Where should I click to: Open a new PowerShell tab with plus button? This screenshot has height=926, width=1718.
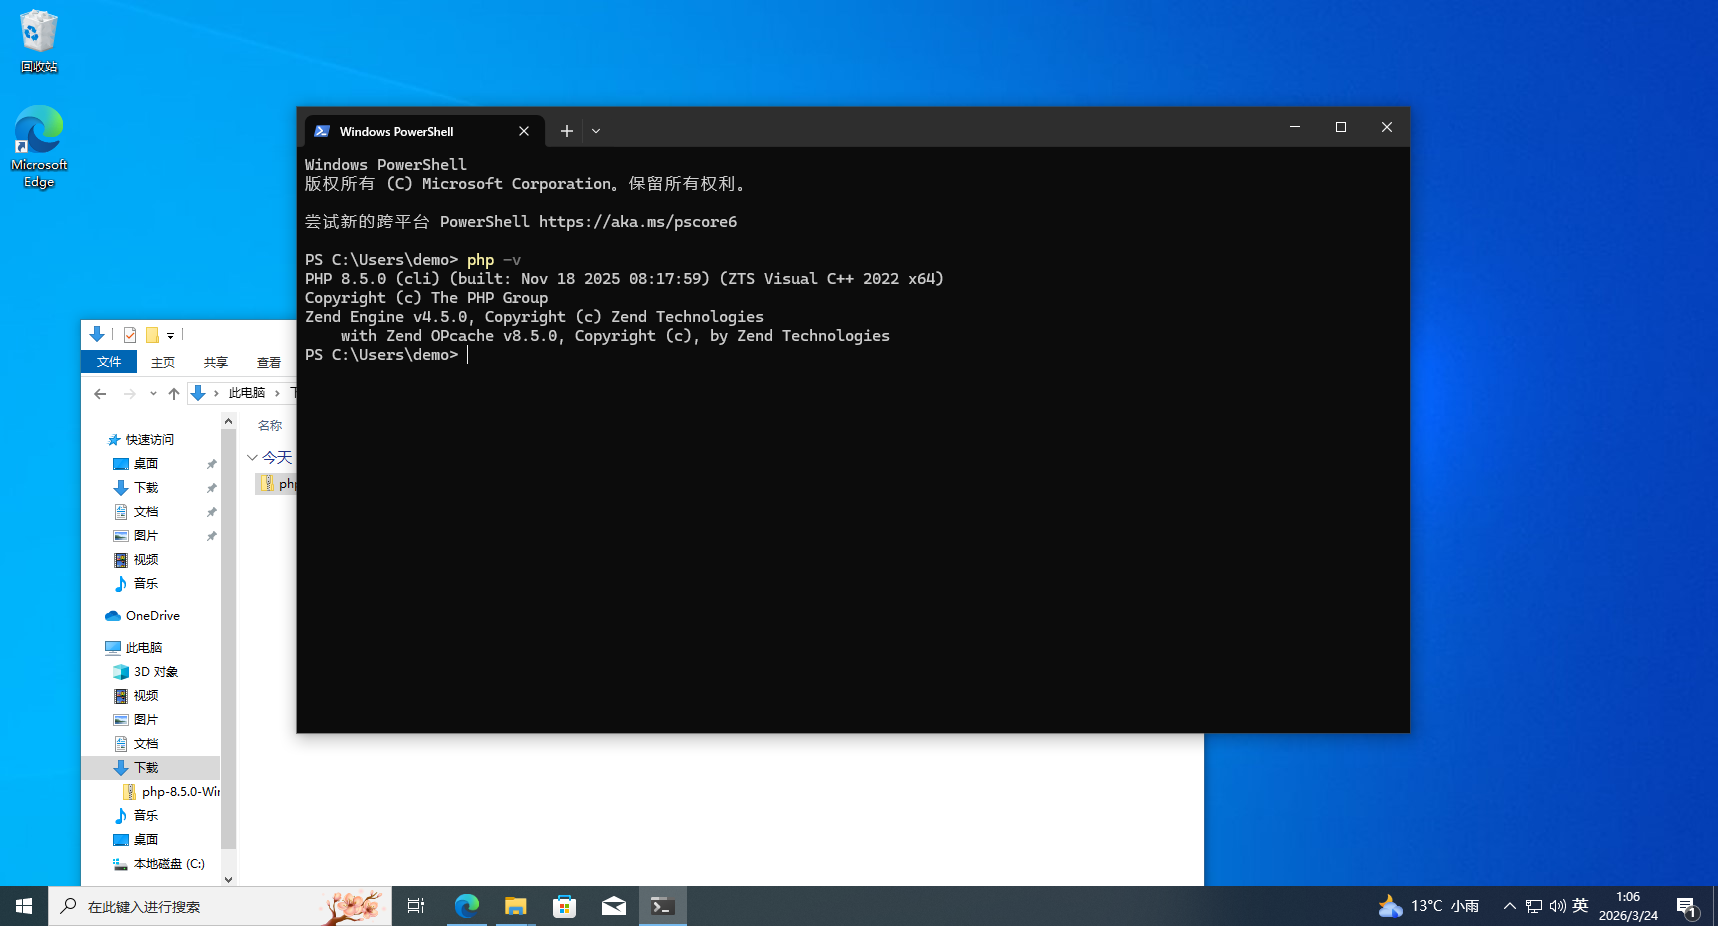click(x=566, y=131)
